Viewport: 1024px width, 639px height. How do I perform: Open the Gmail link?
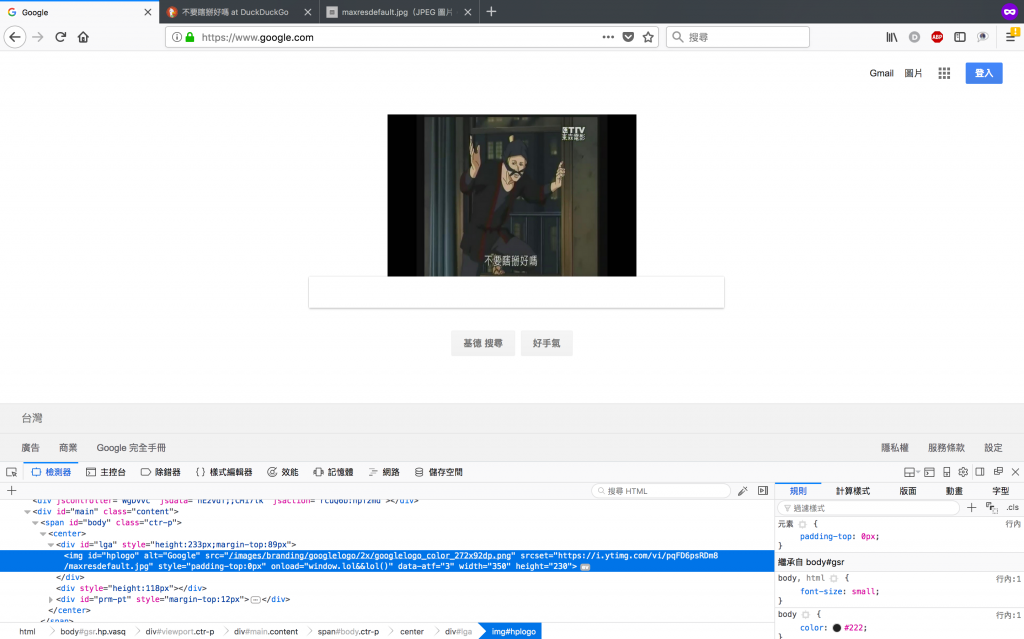881,73
